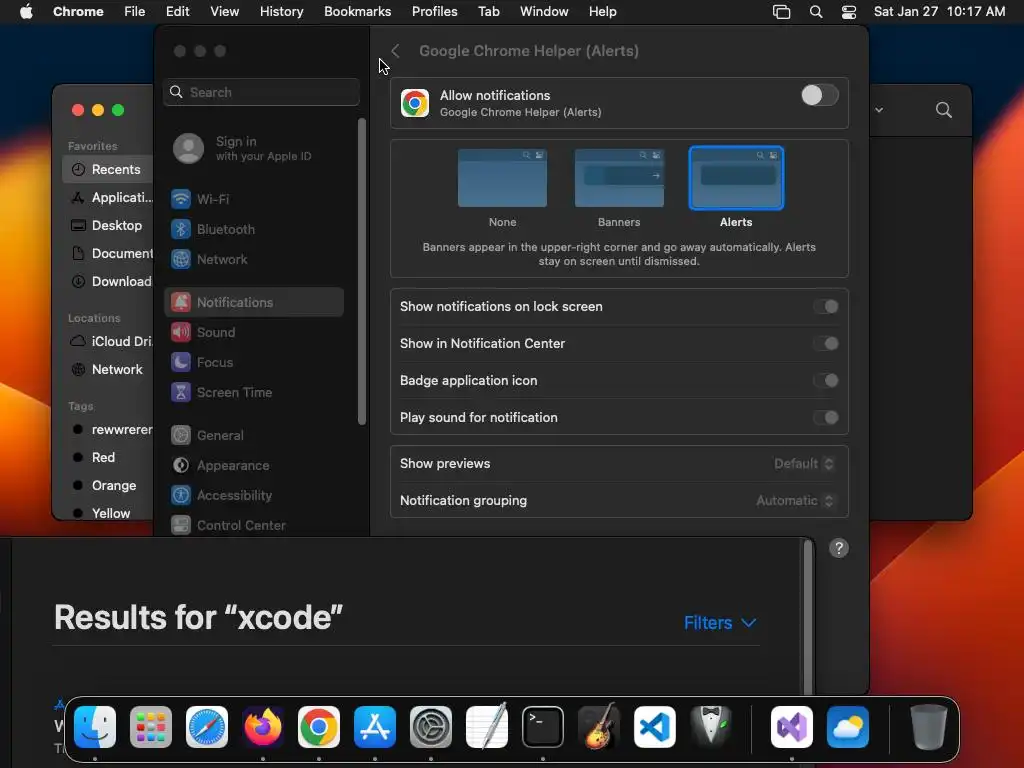Select the Alerts style thumbnail
1024x768 pixels.
tap(736, 178)
